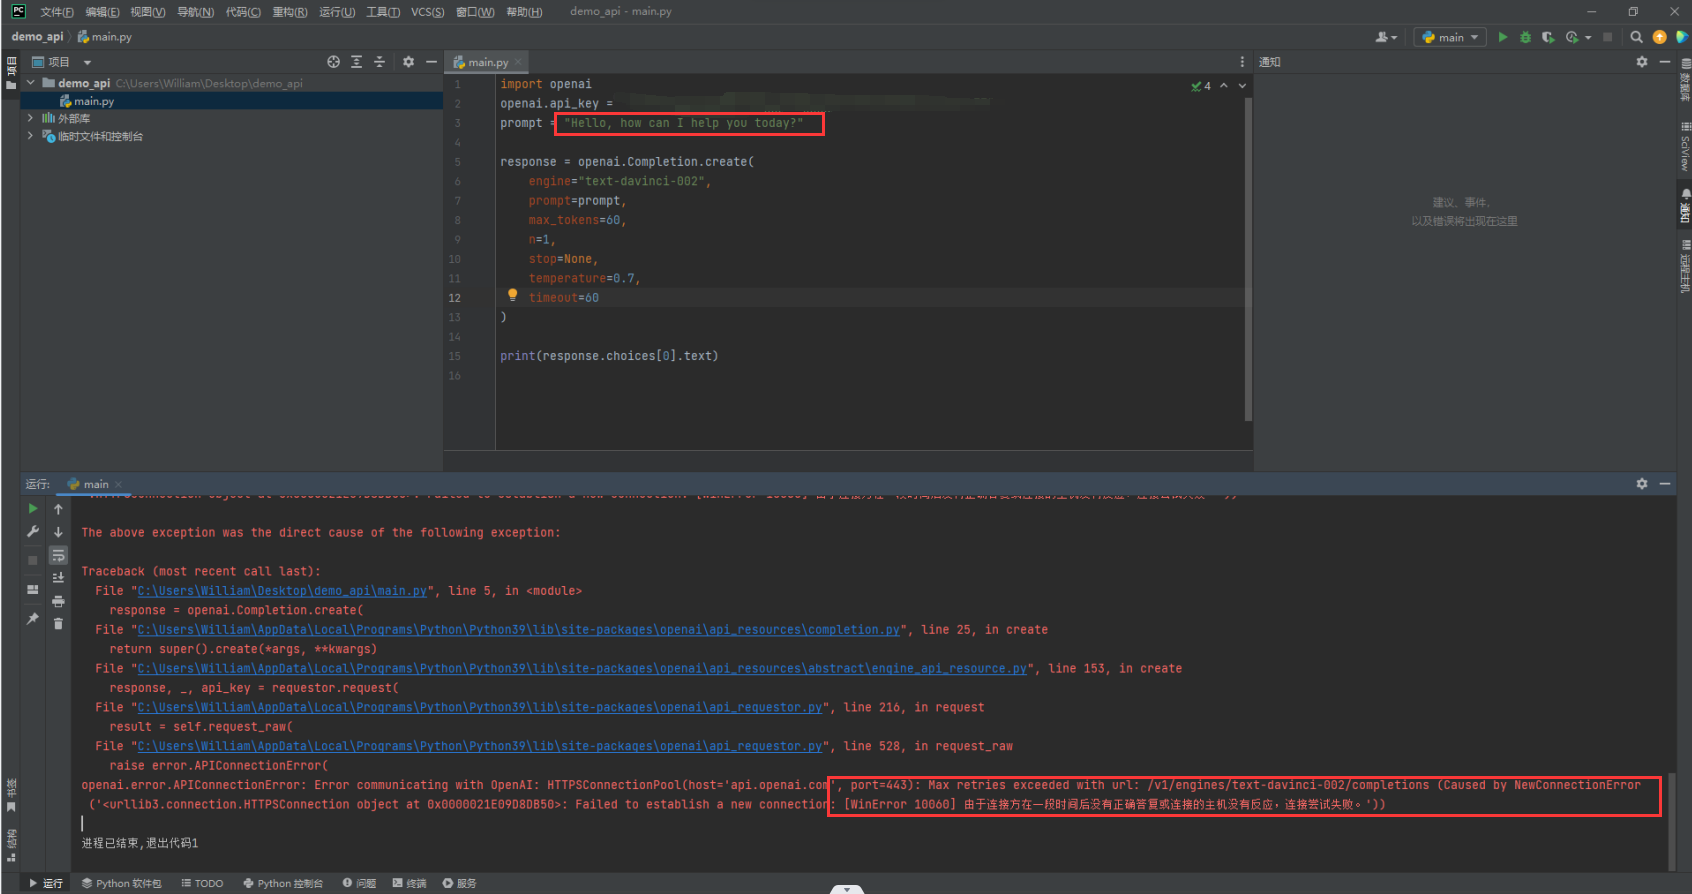Open 服务 tool window
The image size is (1692, 894).
pyautogui.click(x=460, y=883)
